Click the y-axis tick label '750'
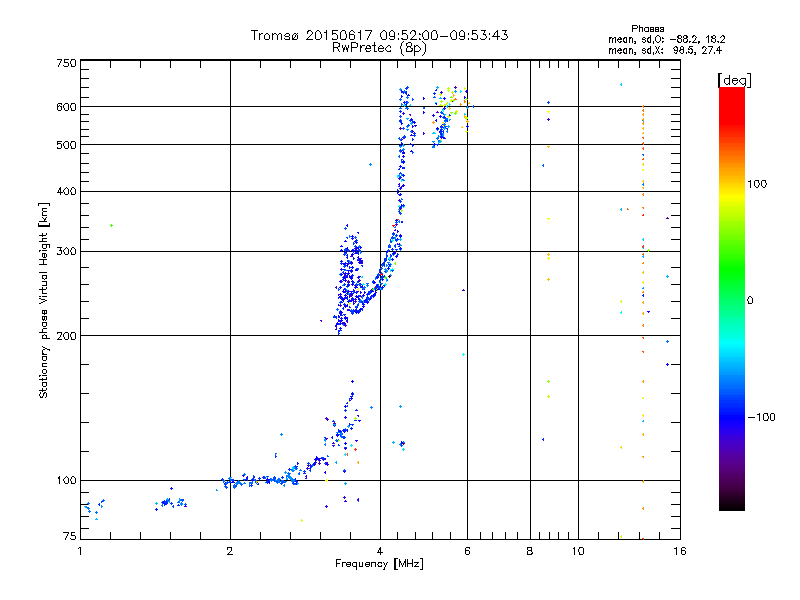The height and width of the screenshot is (600, 800). click(66, 63)
